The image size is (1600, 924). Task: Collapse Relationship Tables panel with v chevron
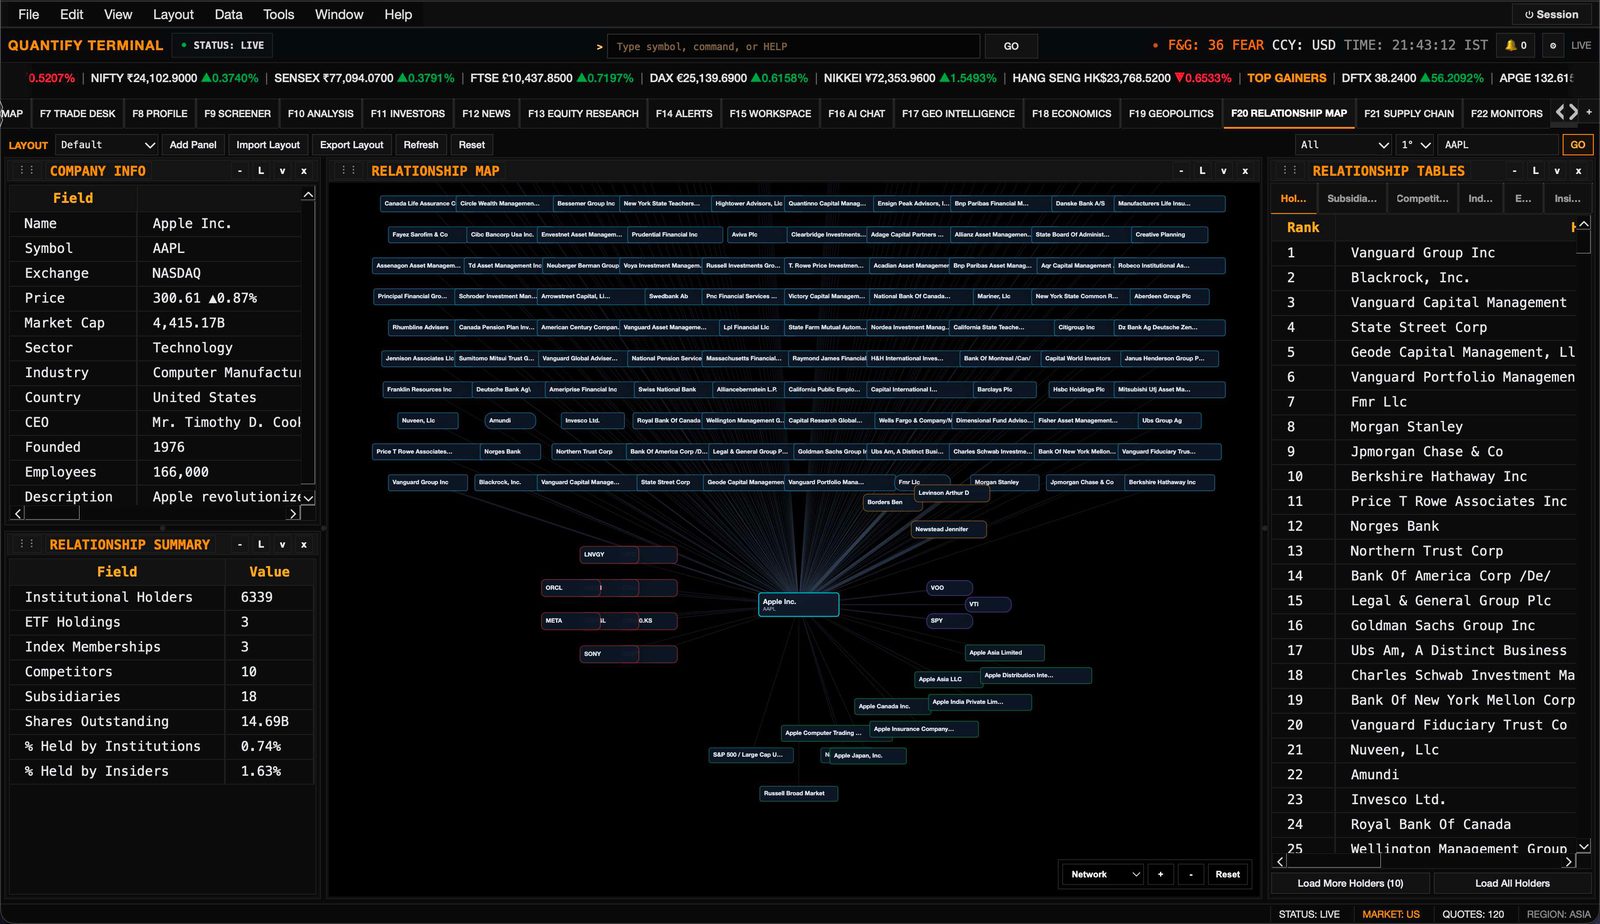1557,171
